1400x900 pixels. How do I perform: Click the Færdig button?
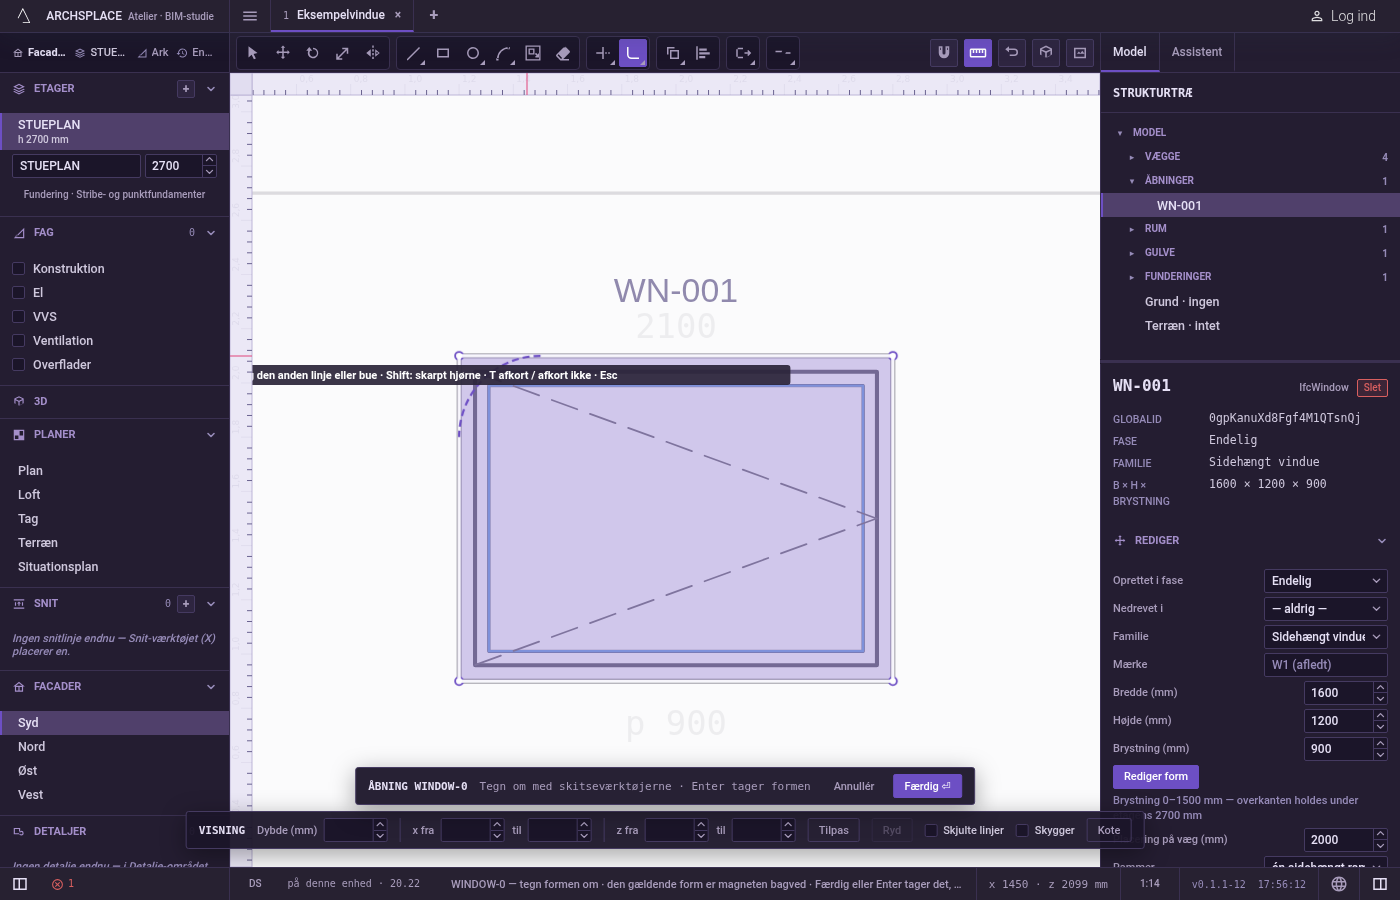928,786
